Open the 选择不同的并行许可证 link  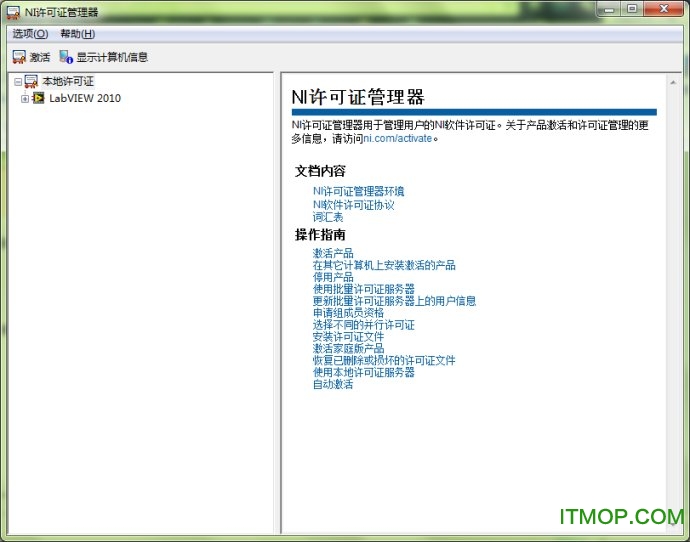pos(364,325)
